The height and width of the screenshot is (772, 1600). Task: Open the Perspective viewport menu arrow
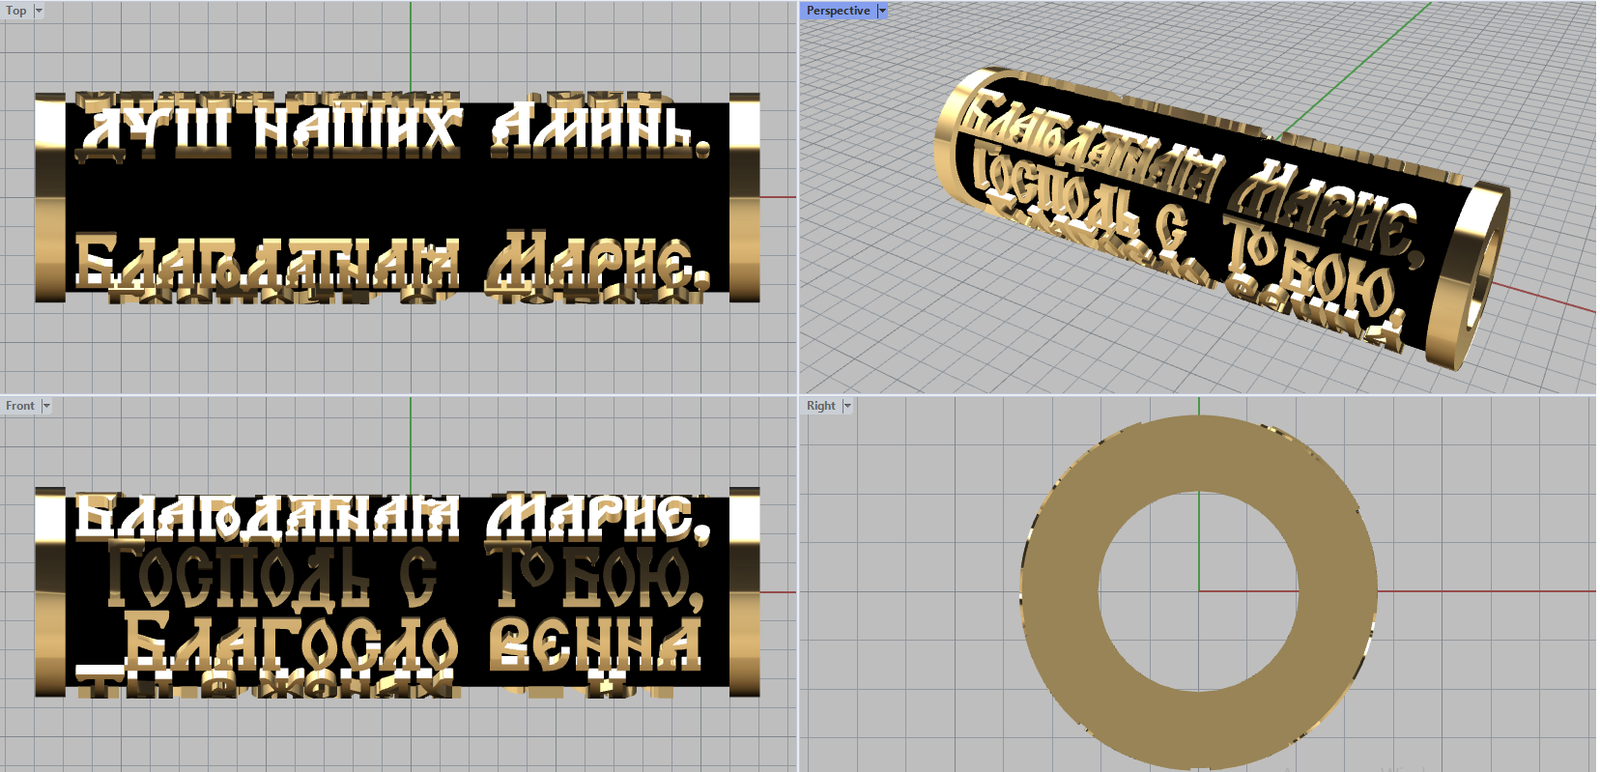[882, 11]
